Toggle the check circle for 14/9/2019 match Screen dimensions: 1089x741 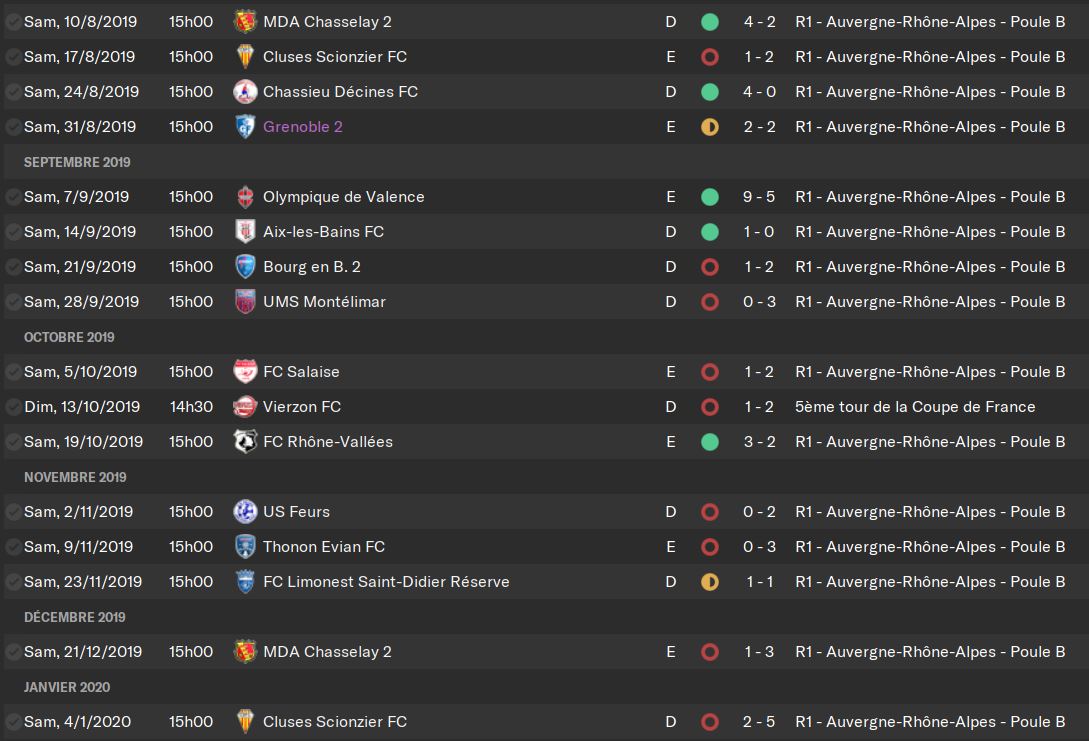[x=13, y=232]
